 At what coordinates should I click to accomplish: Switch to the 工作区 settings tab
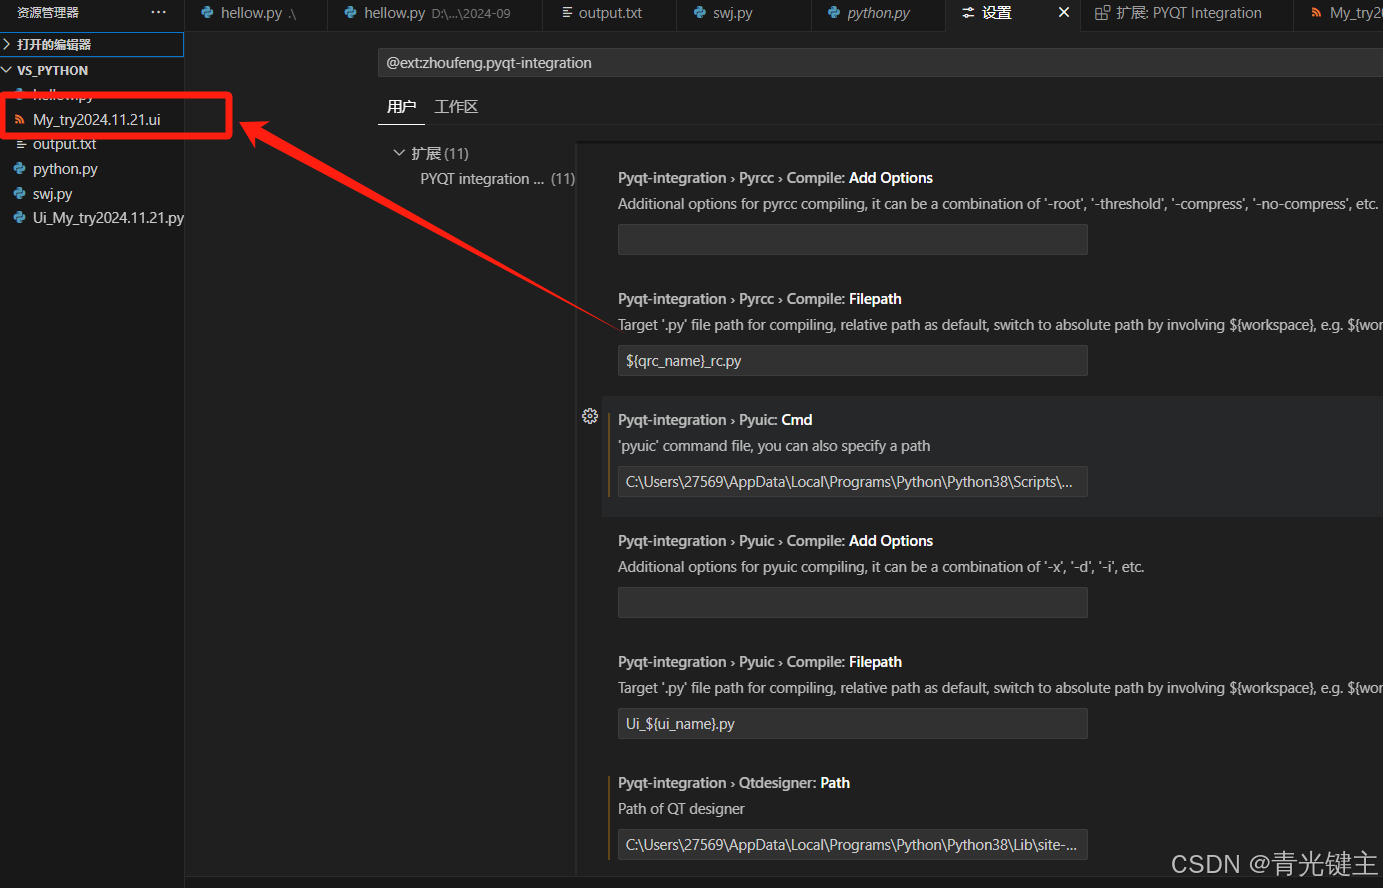[456, 106]
